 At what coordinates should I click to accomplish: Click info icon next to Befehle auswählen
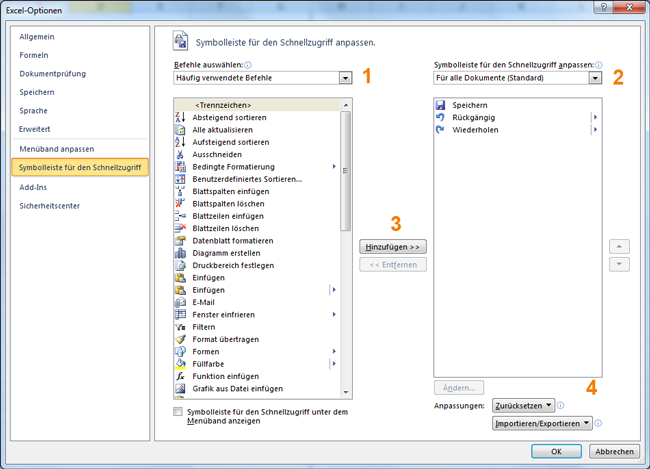coord(248,65)
